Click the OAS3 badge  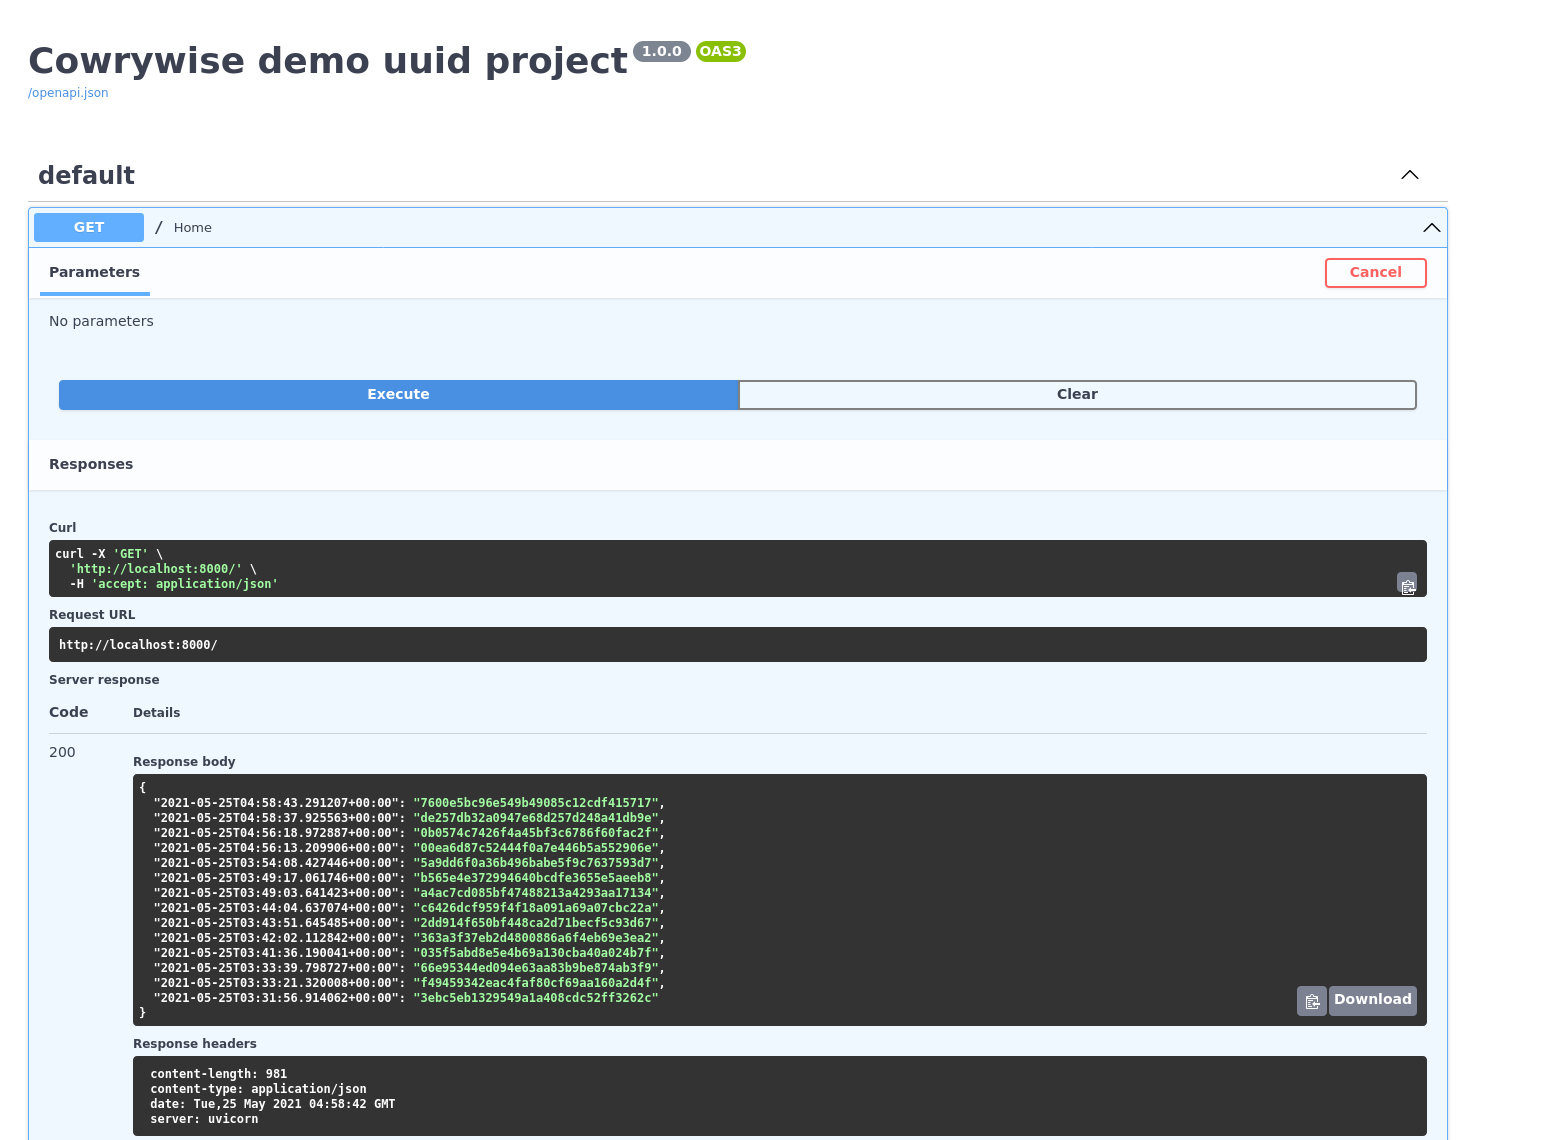(x=721, y=51)
